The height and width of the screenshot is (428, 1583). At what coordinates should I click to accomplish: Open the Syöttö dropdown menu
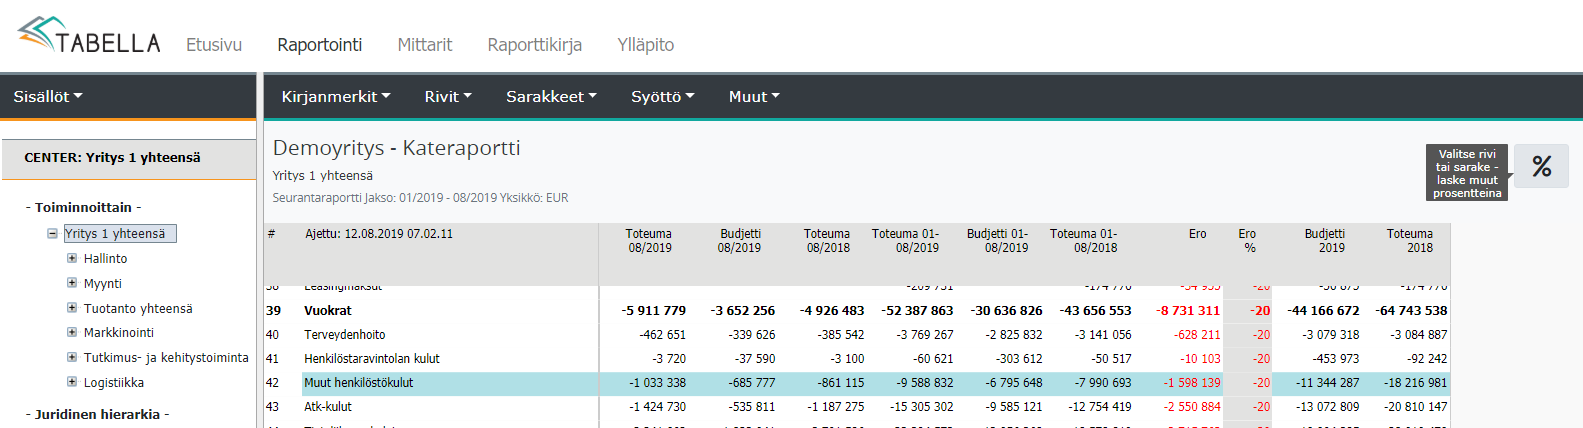click(x=661, y=97)
